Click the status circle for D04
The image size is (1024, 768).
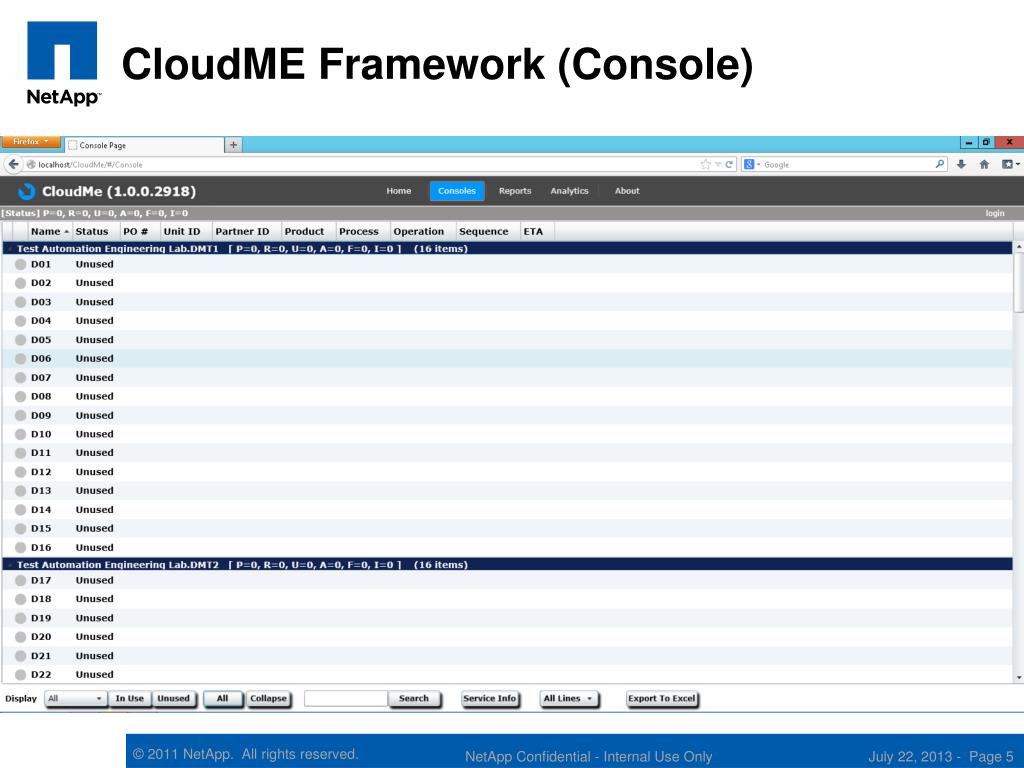20,321
